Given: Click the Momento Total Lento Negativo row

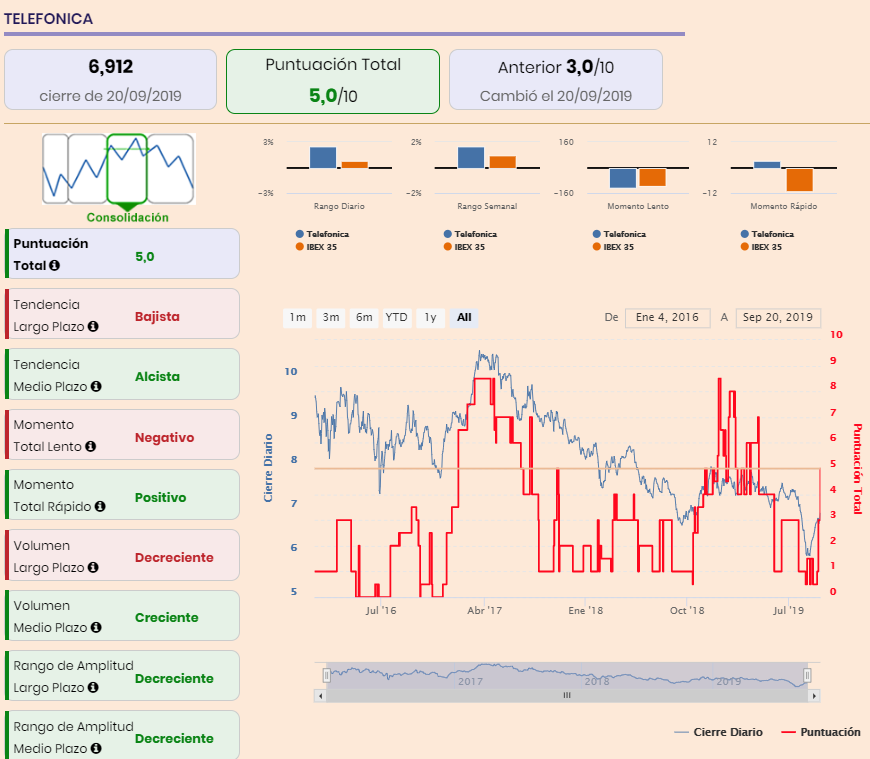Looking at the screenshot, I should point(123,434).
